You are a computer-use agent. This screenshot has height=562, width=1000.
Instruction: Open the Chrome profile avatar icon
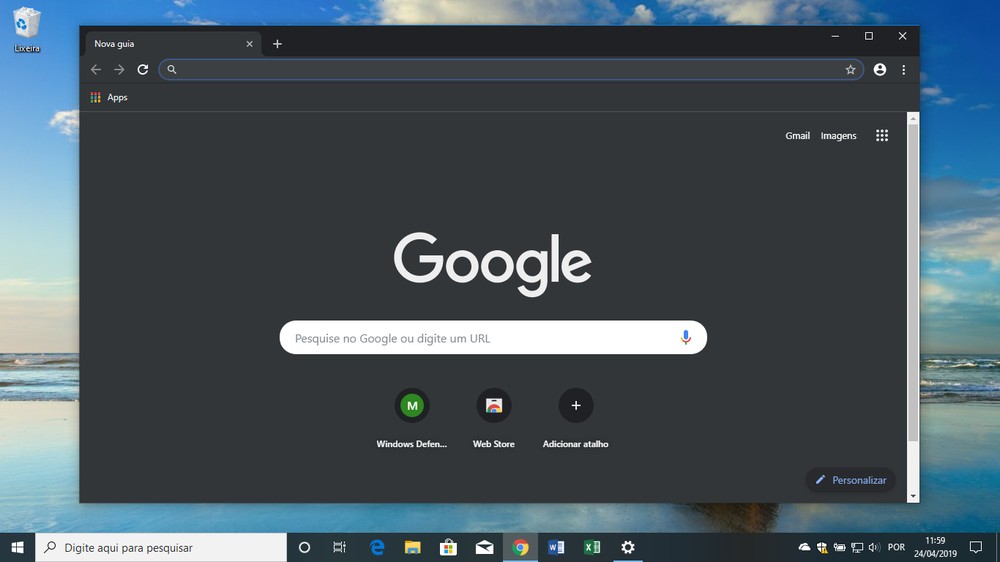(x=879, y=70)
